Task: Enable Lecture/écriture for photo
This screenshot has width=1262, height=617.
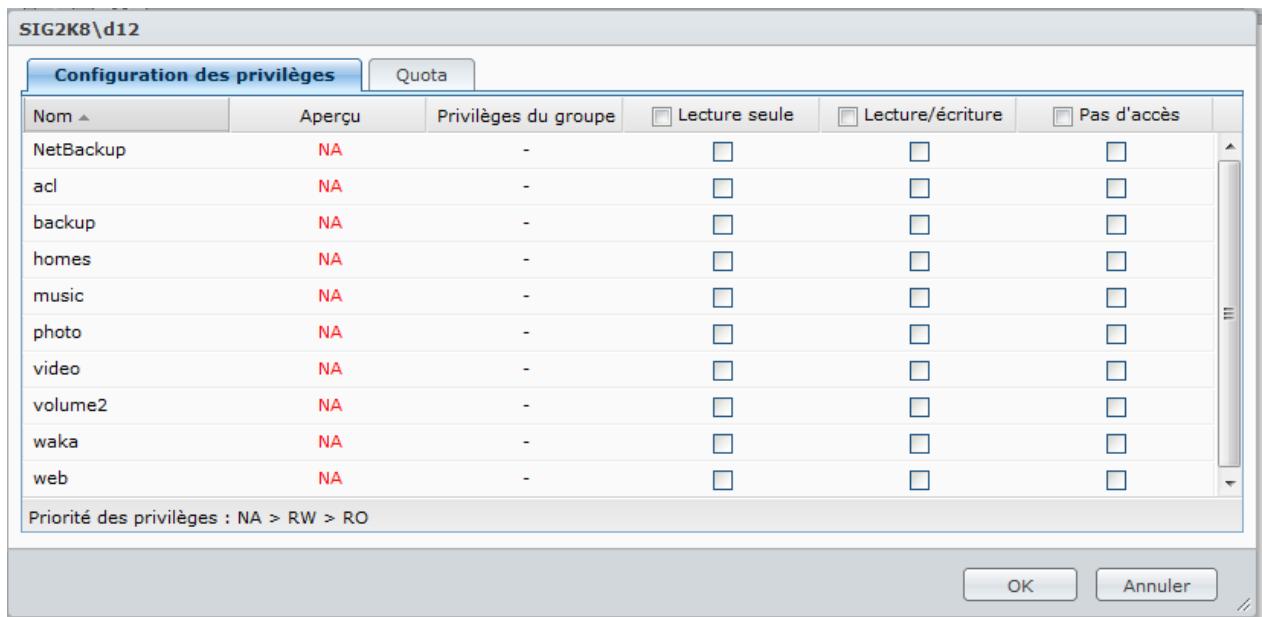Action: [x=917, y=333]
